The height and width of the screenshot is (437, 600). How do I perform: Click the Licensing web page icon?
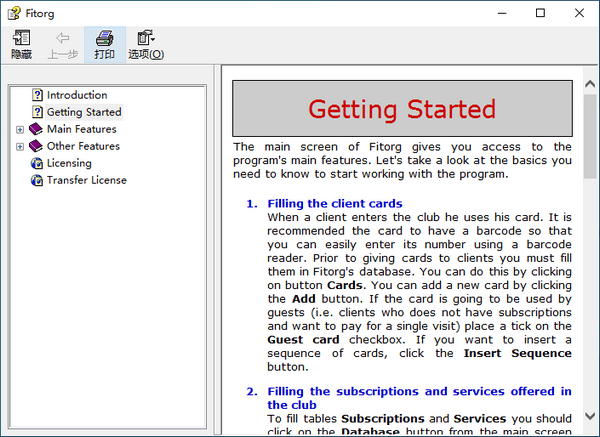[x=38, y=163]
